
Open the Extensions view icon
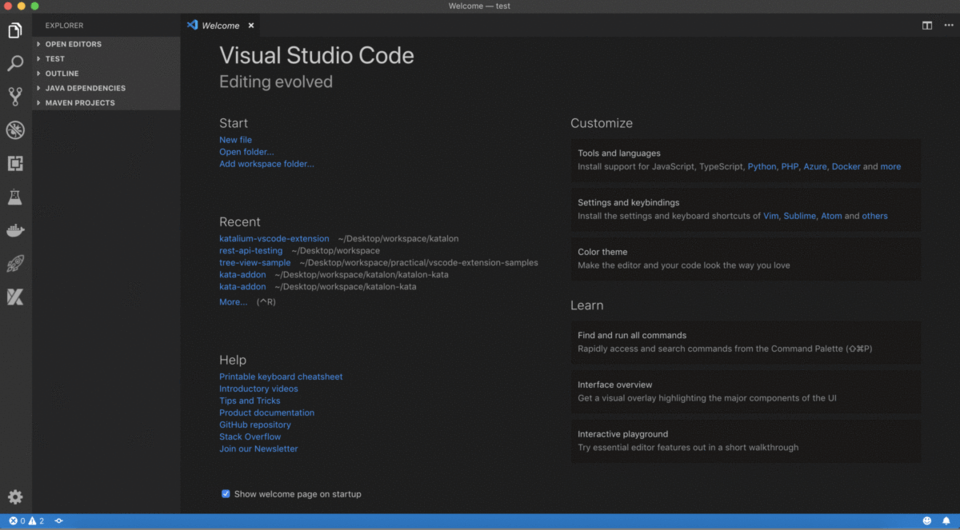click(15, 163)
